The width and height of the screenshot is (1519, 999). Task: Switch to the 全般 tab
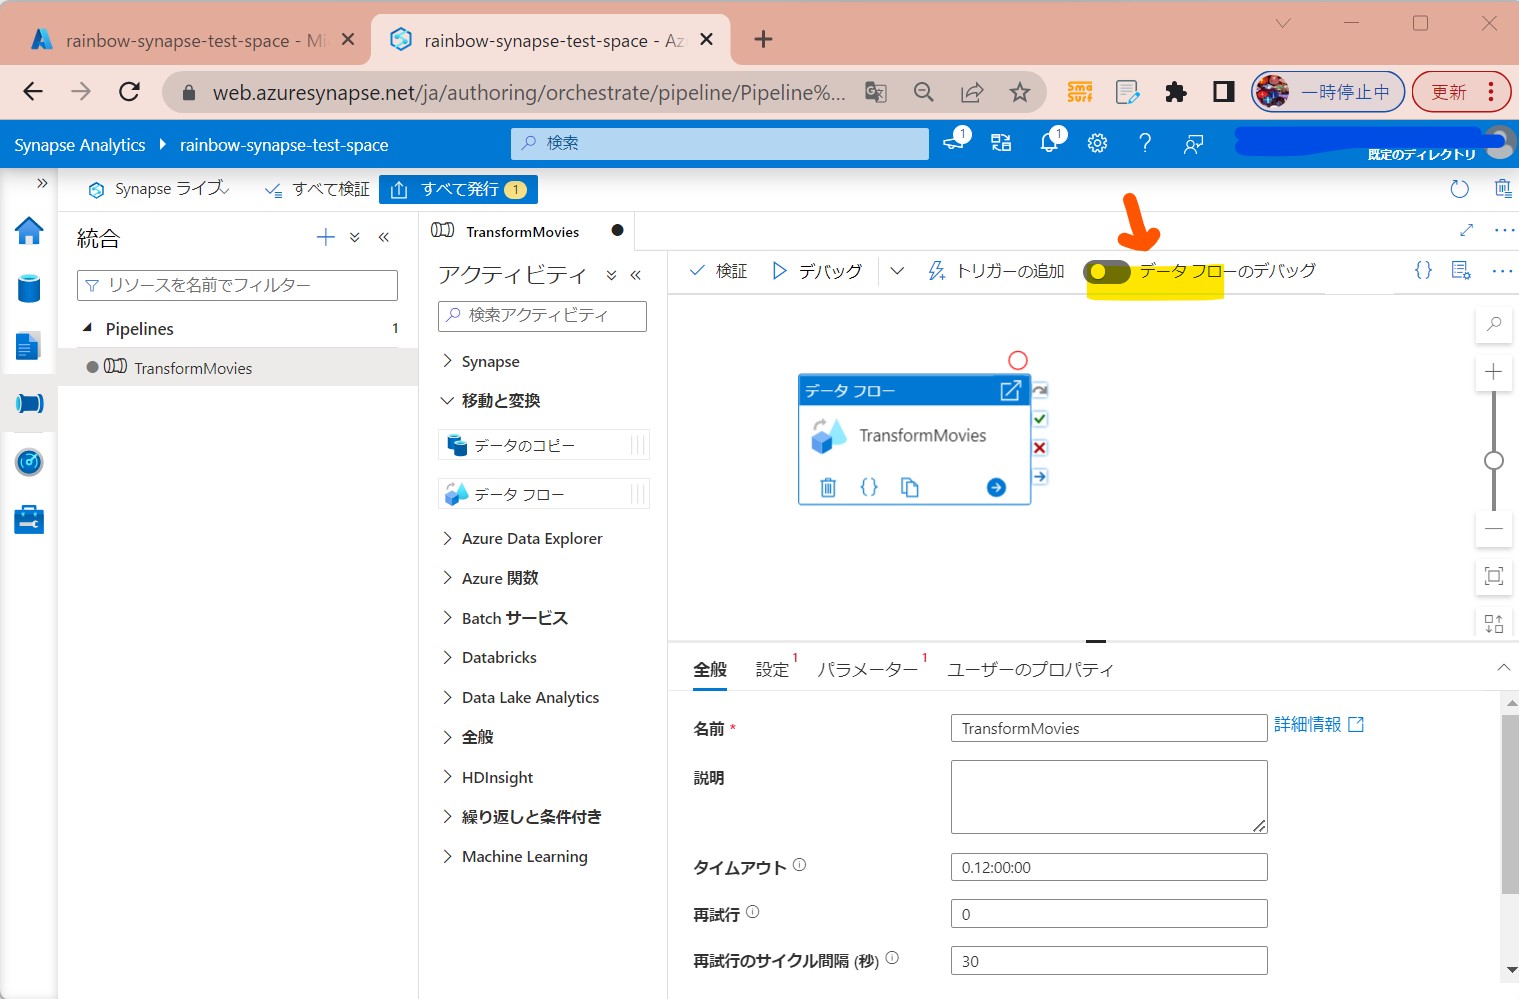[x=710, y=669]
